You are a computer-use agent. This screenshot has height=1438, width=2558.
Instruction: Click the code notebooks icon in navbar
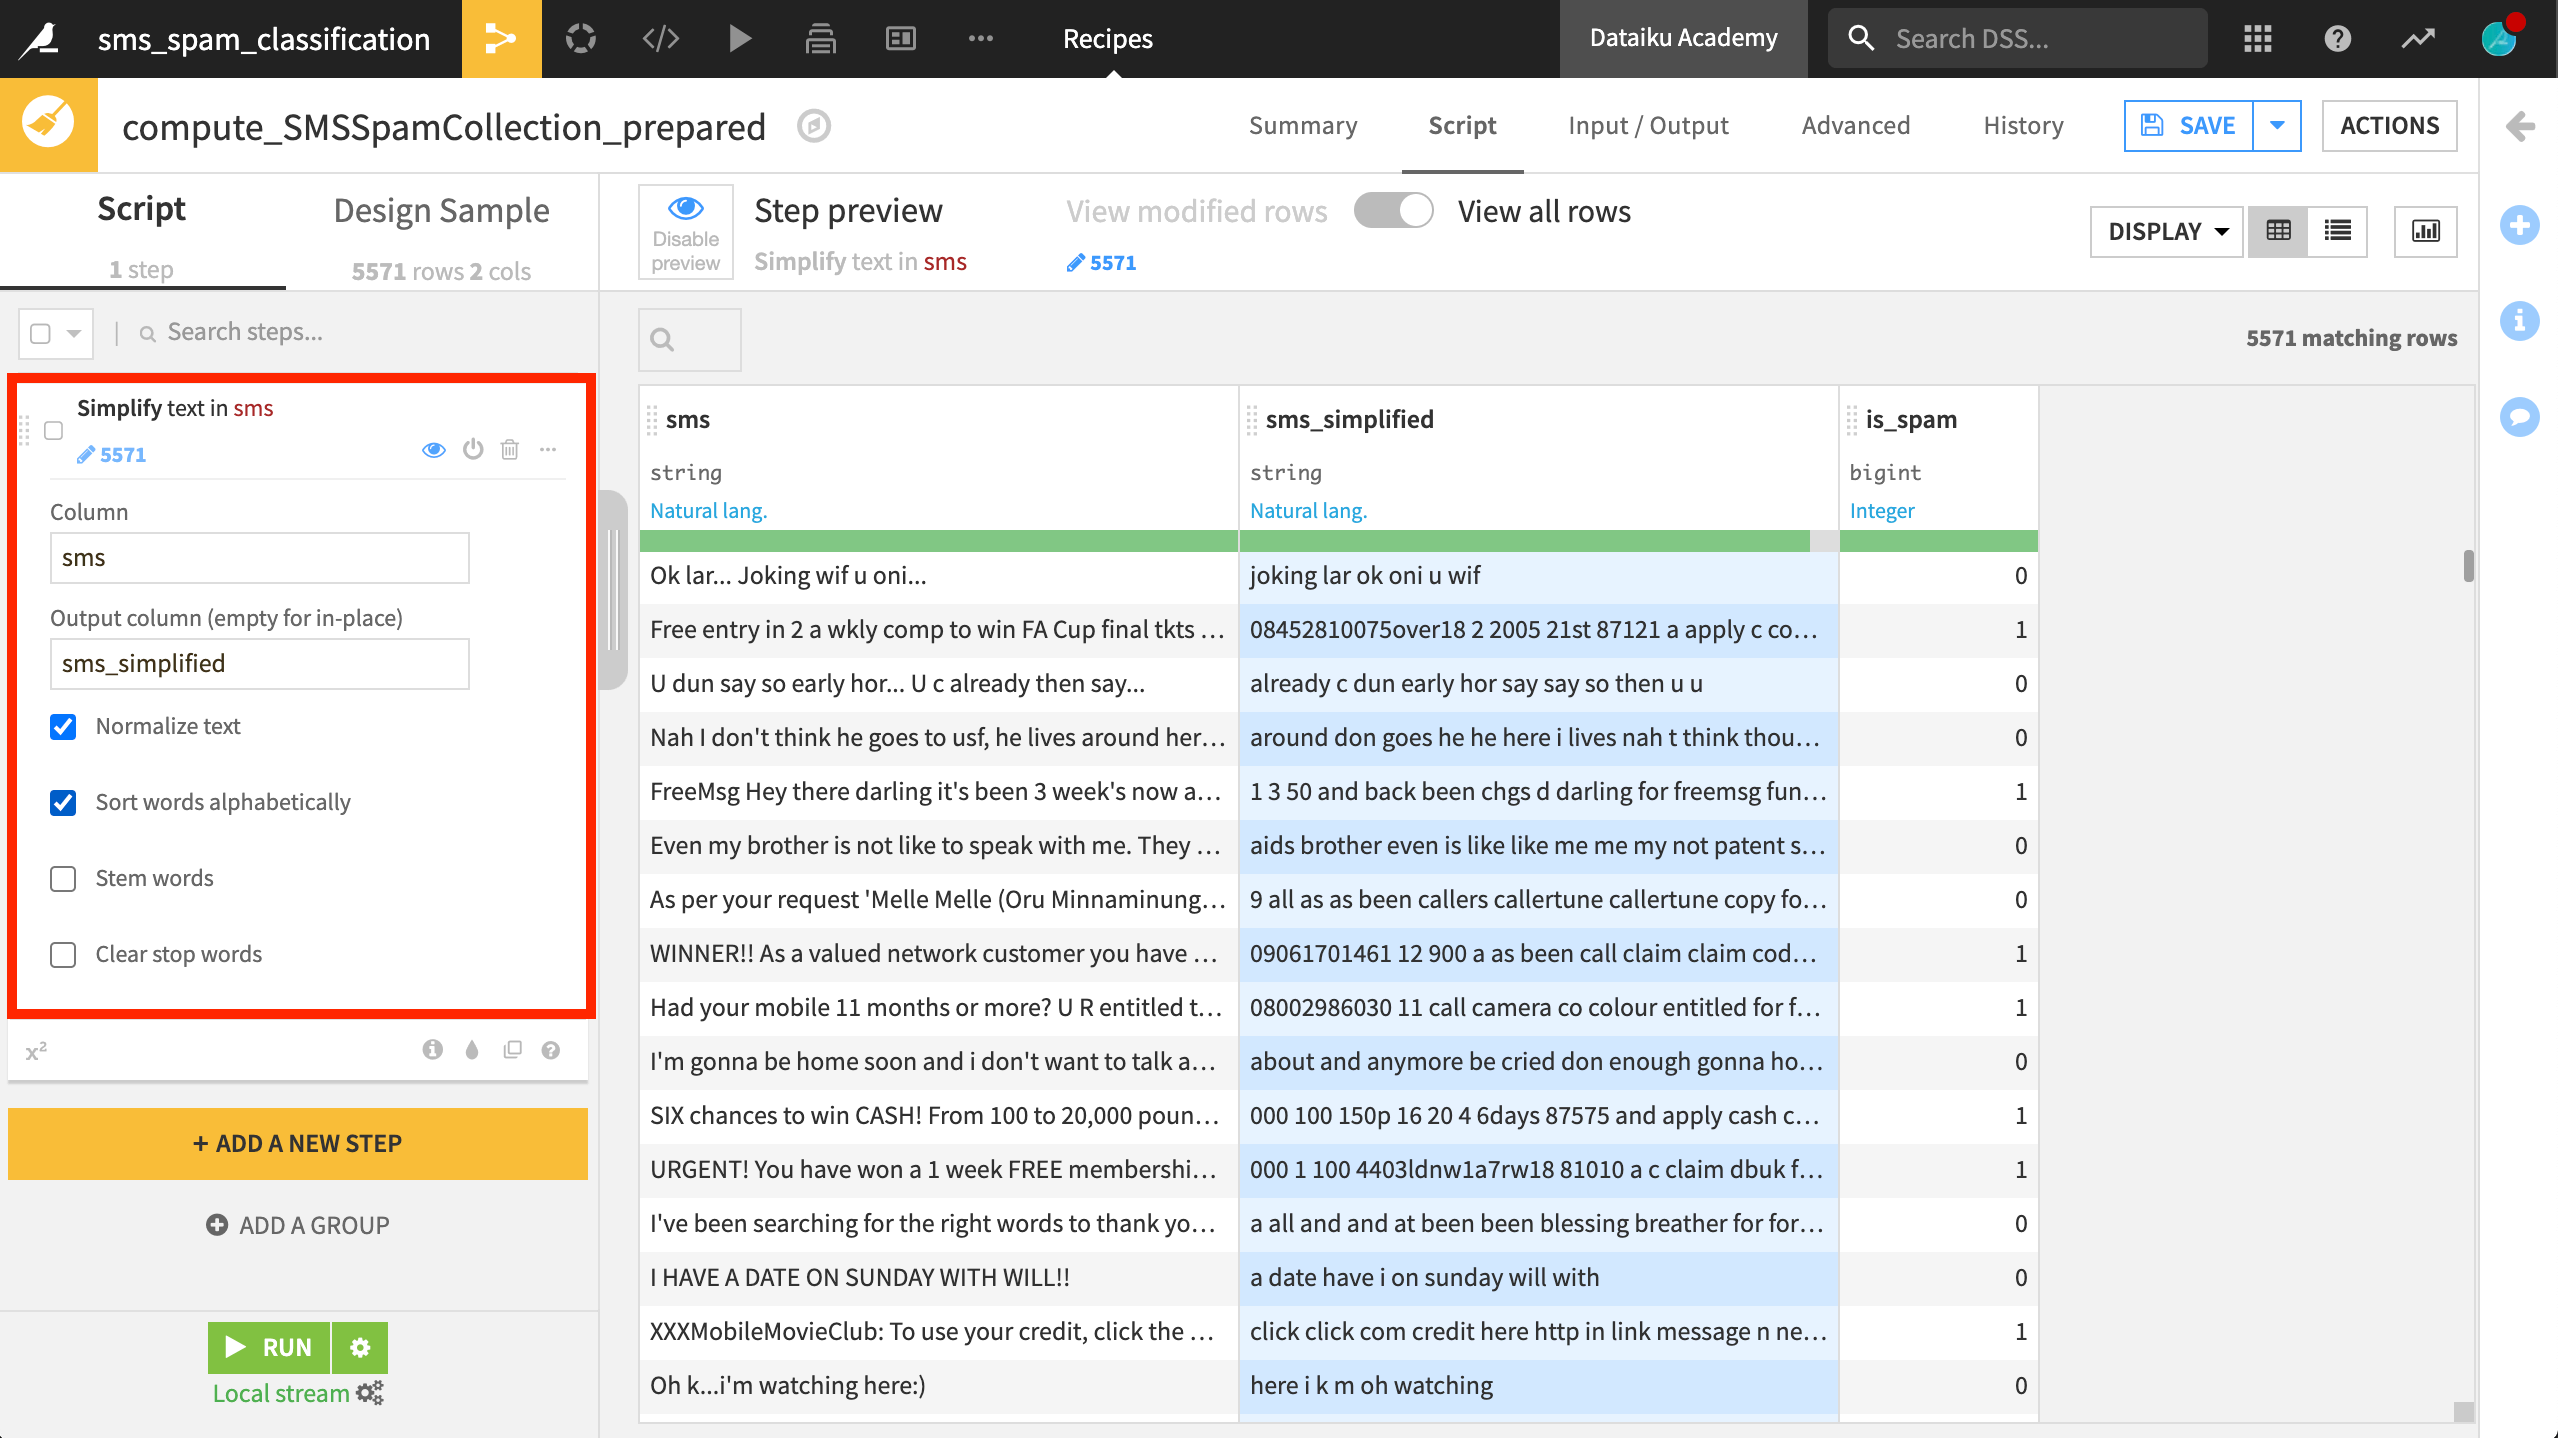point(660,39)
